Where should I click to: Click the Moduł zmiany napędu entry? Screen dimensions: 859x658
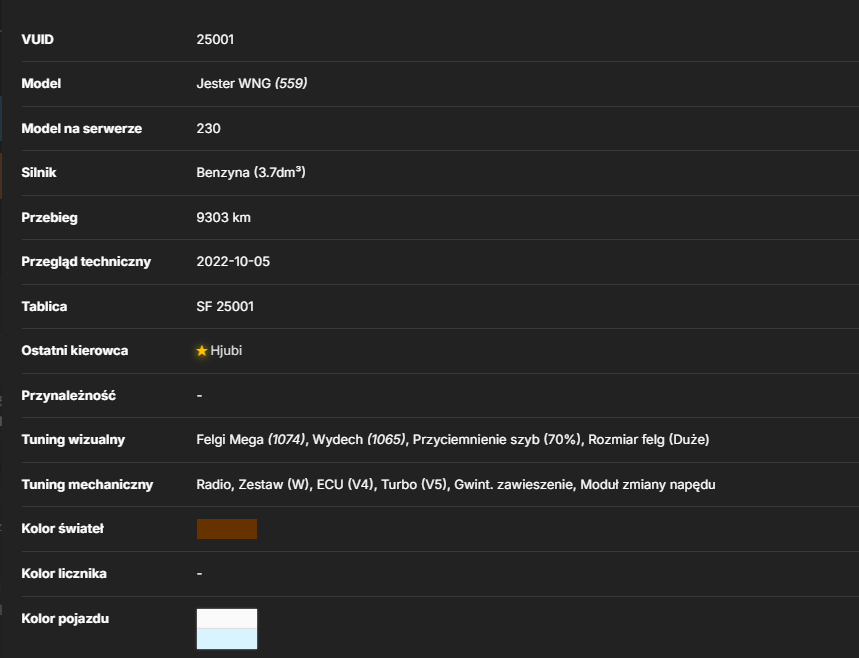coord(648,484)
